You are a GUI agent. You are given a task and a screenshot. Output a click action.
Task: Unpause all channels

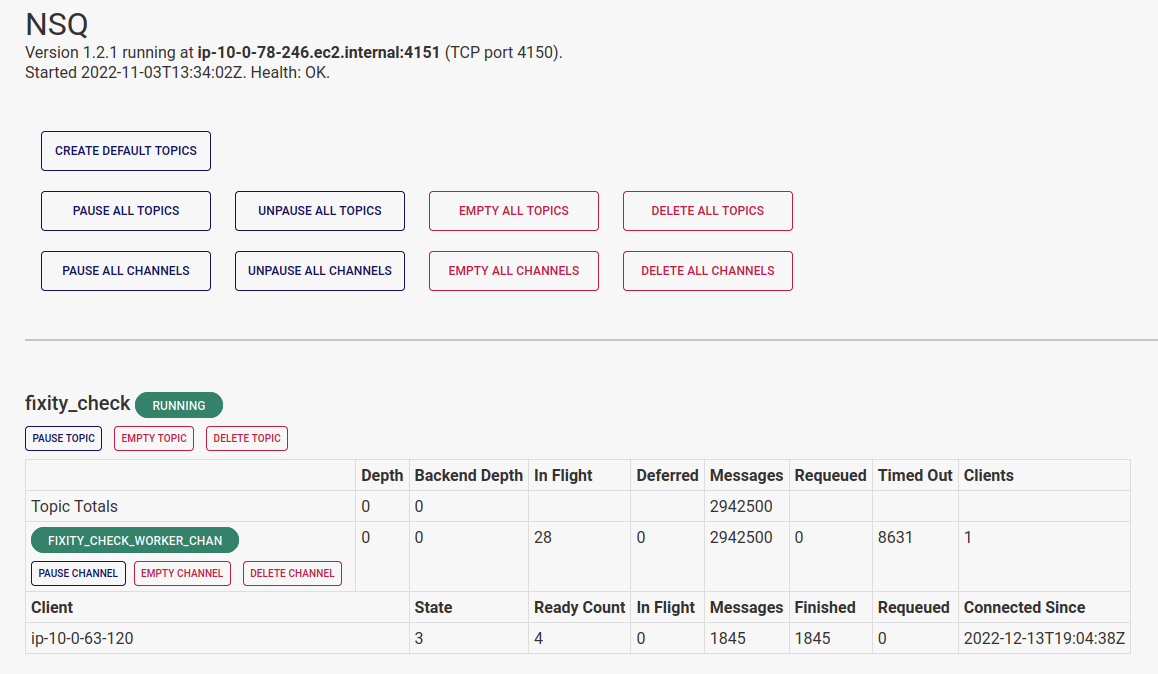click(x=320, y=271)
